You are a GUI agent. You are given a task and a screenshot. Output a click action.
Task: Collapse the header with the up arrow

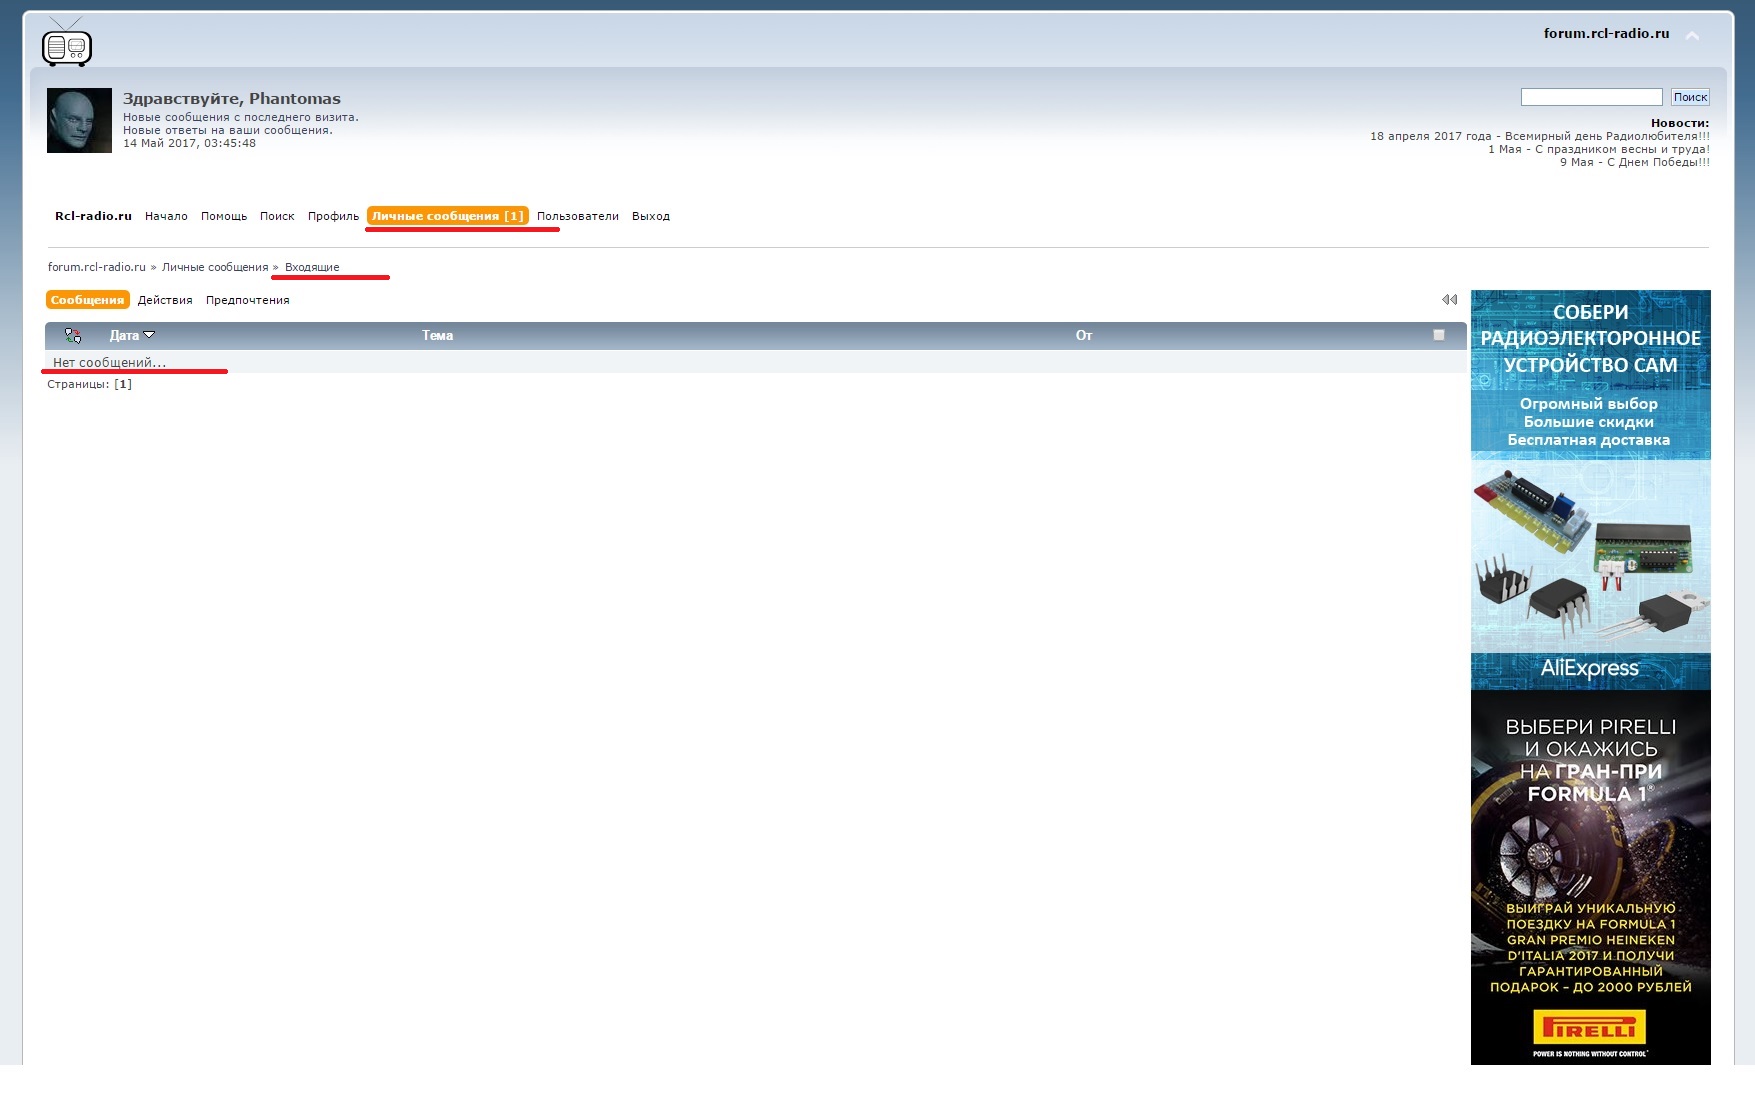point(1692,36)
